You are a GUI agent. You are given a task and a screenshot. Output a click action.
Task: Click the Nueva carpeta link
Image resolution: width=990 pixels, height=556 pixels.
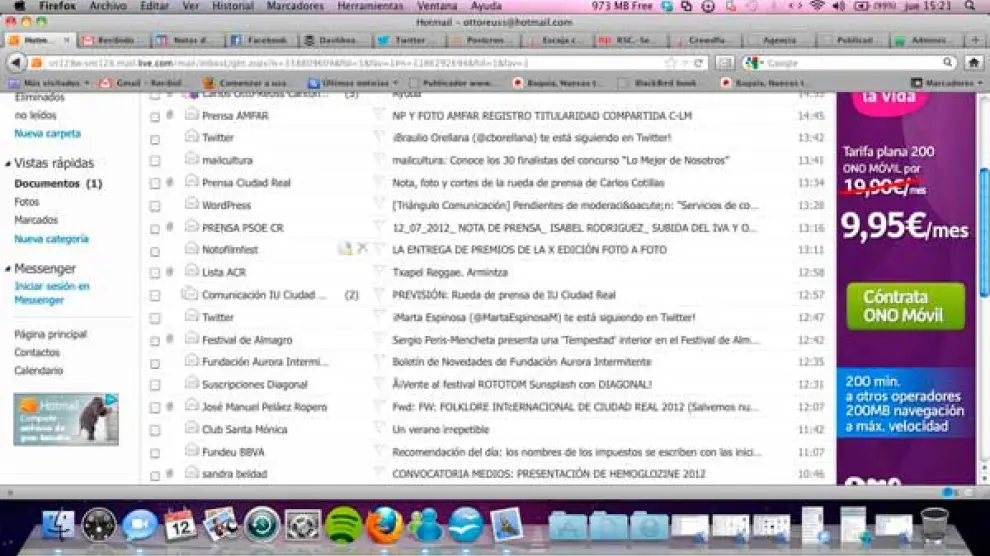pos(48,133)
